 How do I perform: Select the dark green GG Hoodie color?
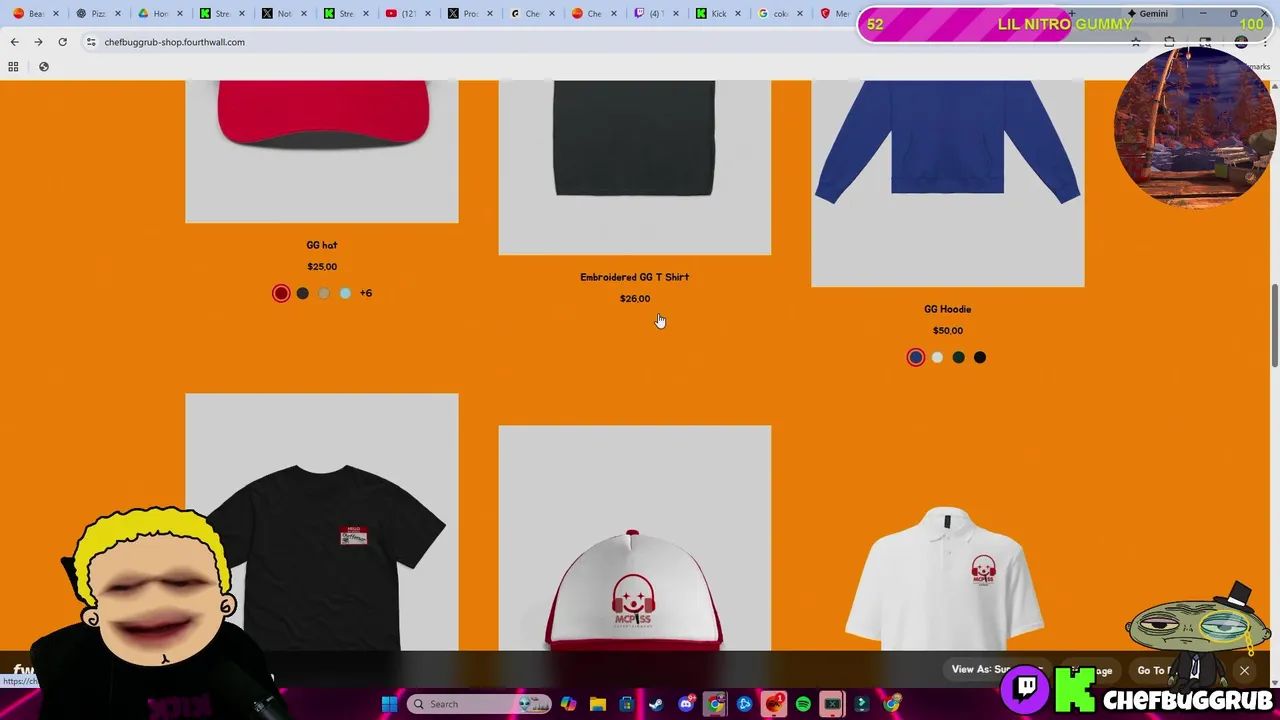point(958,357)
